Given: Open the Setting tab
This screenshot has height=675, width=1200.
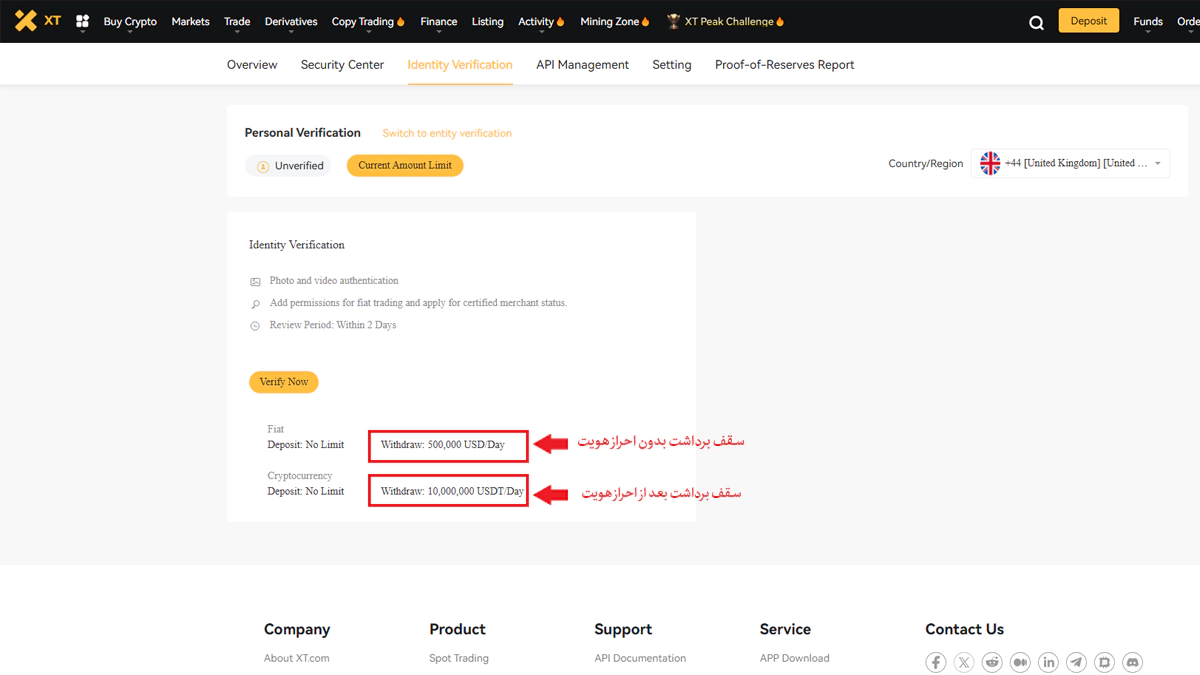Looking at the screenshot, I should click(672, 64).
